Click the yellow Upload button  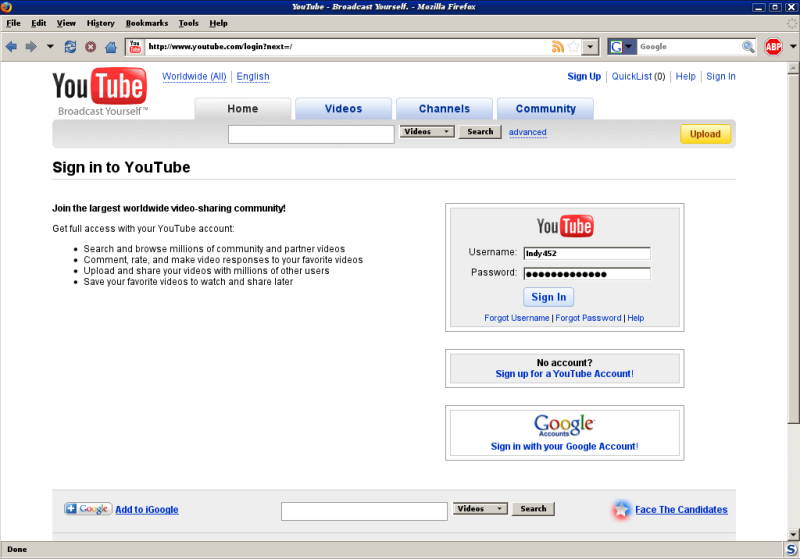click(x=705, y=134)
